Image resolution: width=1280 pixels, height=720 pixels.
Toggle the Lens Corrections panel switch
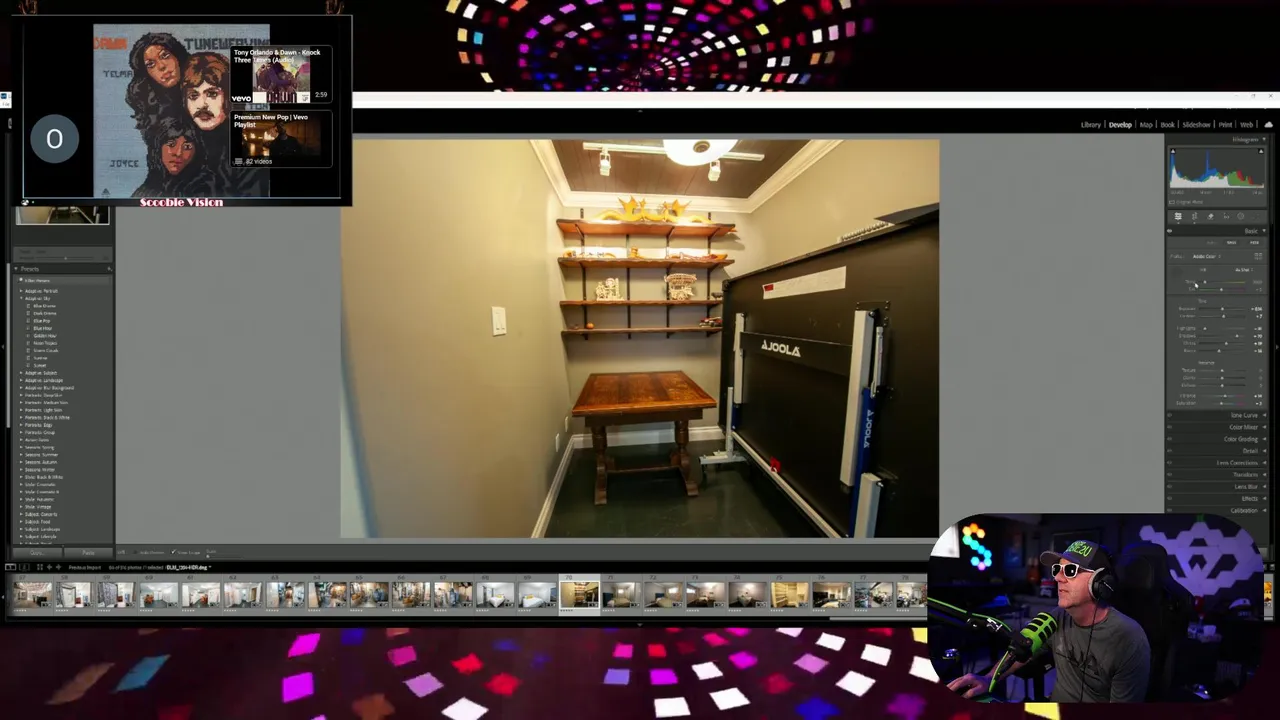[x=1169, y=463]
